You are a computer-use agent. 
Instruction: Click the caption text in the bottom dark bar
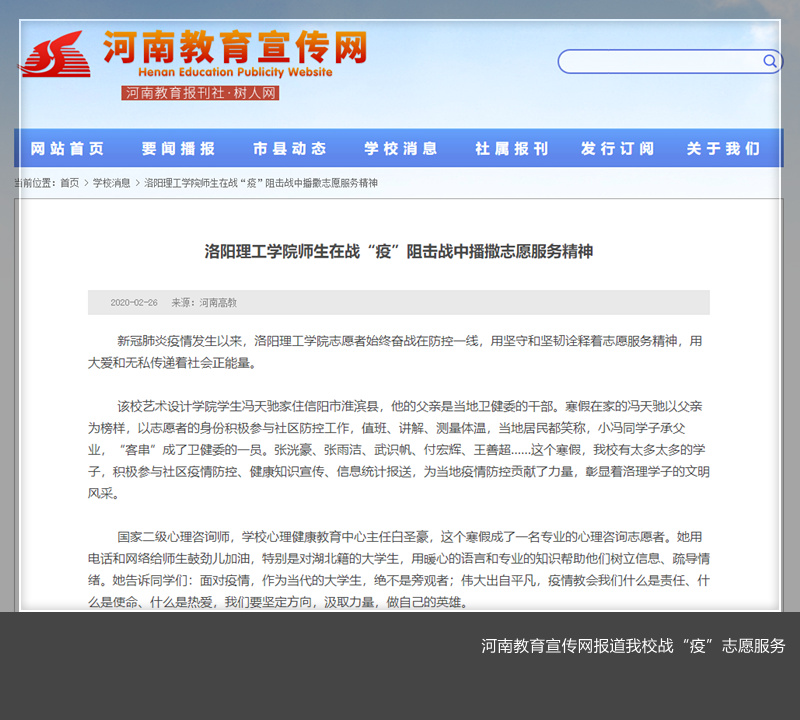[633, 646]
